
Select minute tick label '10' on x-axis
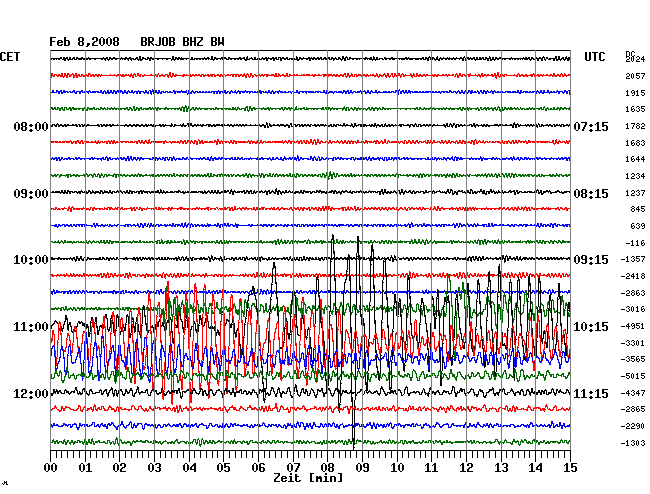coord(397,468)
